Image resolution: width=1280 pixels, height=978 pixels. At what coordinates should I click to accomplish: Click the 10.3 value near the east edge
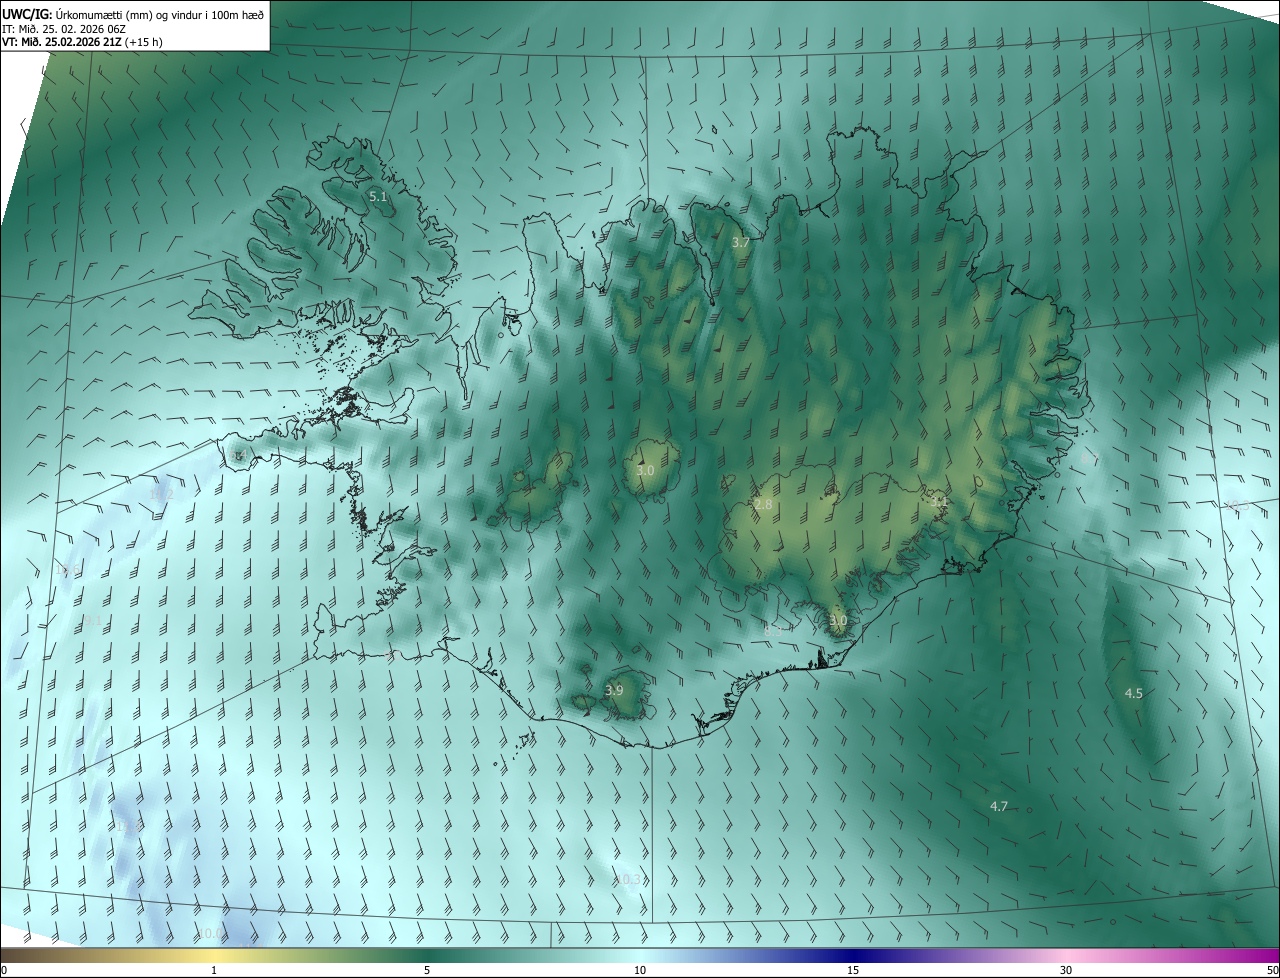point(1237,505)
